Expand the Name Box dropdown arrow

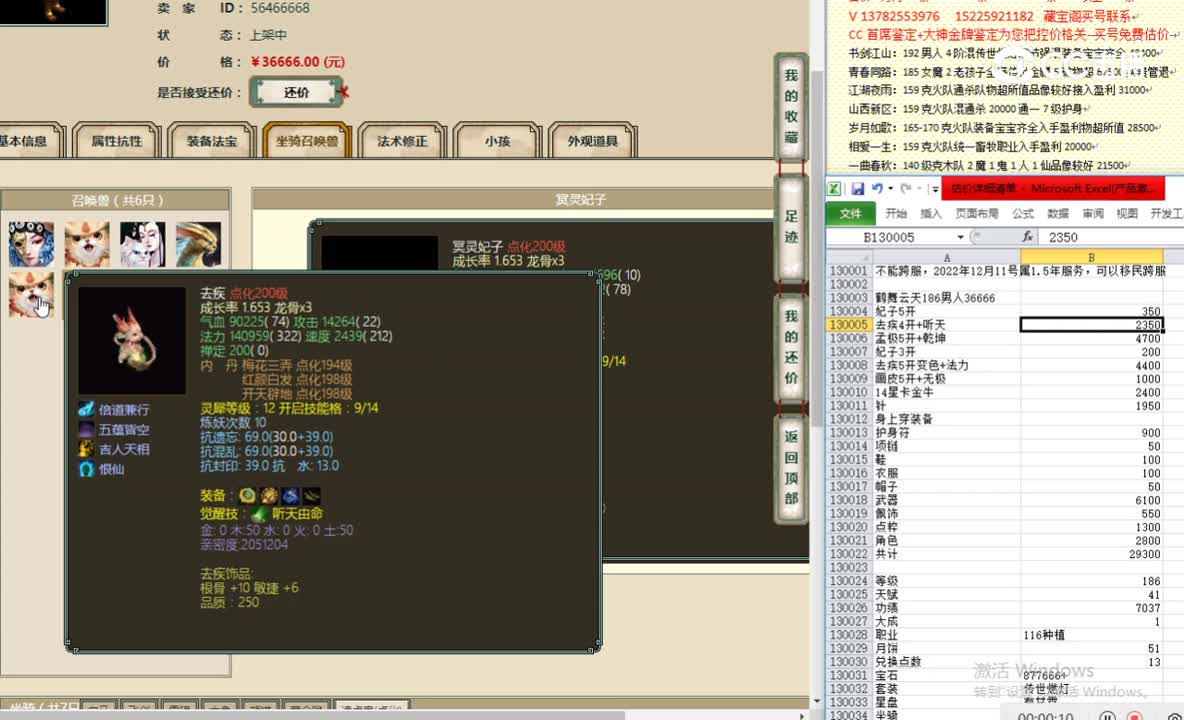(960, 237)
